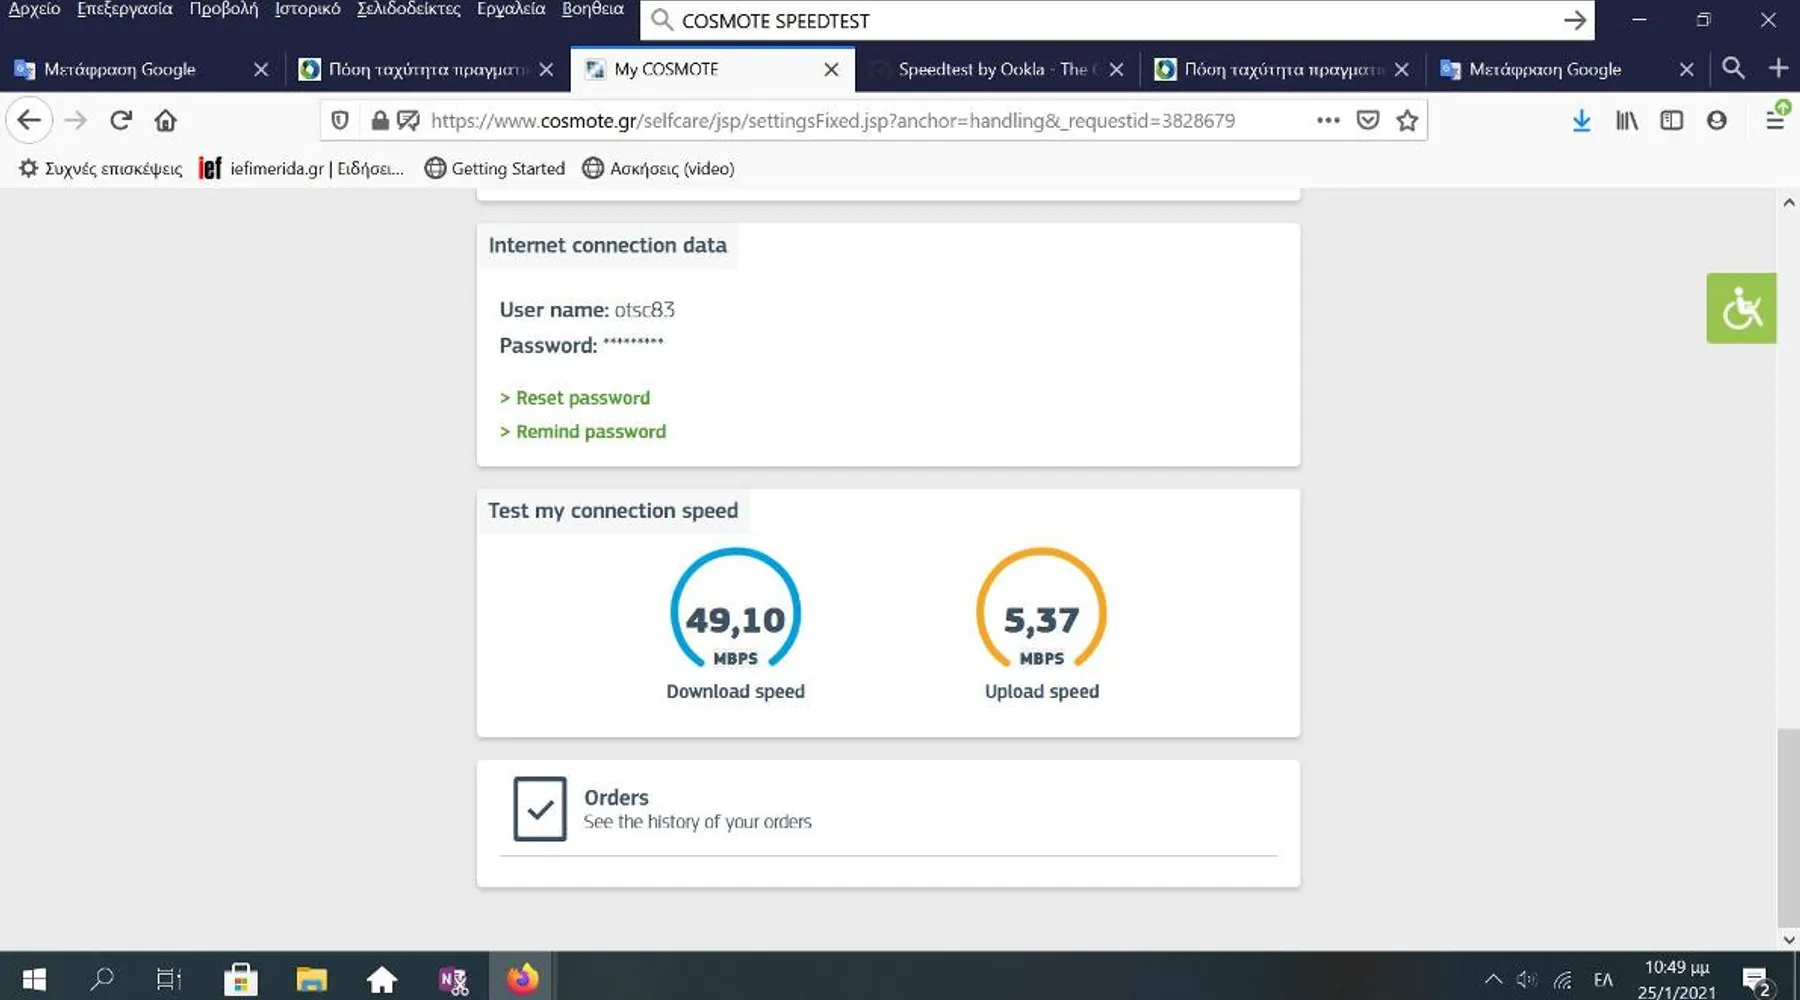This screenshot has width=1800, height=1000.
Task: Open page actions three-dots menu
Action: (x=1328, y=121)
